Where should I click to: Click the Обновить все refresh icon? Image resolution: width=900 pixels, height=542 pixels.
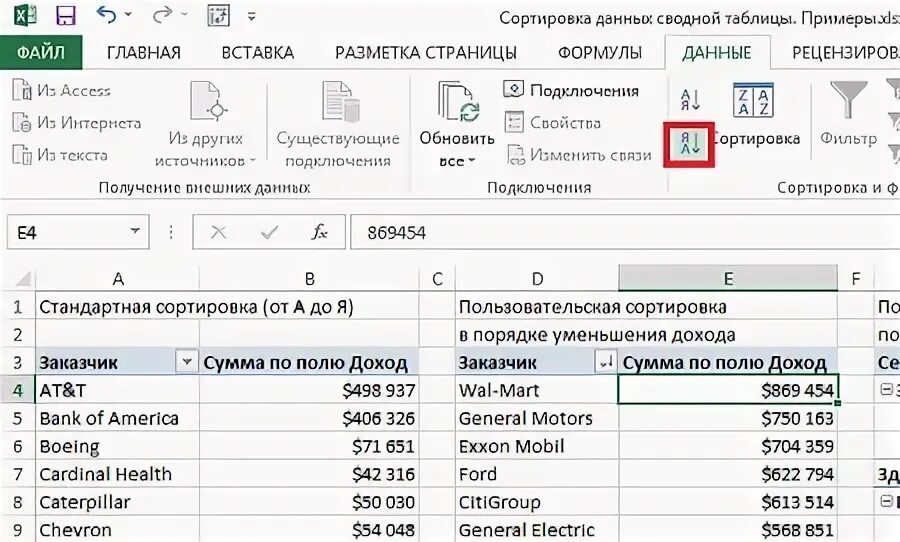(x=457, y=102)
